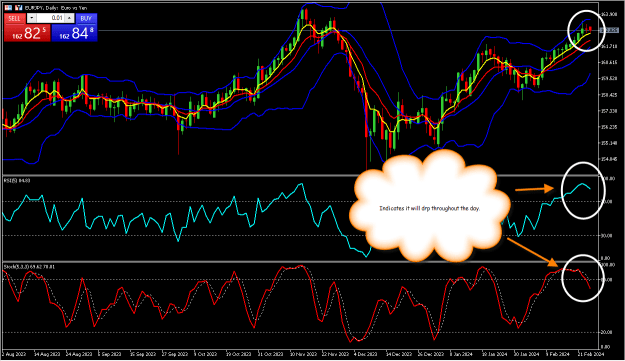Select the EURJPY Daily chart title text
625x361 pixels.
(56, 8)
